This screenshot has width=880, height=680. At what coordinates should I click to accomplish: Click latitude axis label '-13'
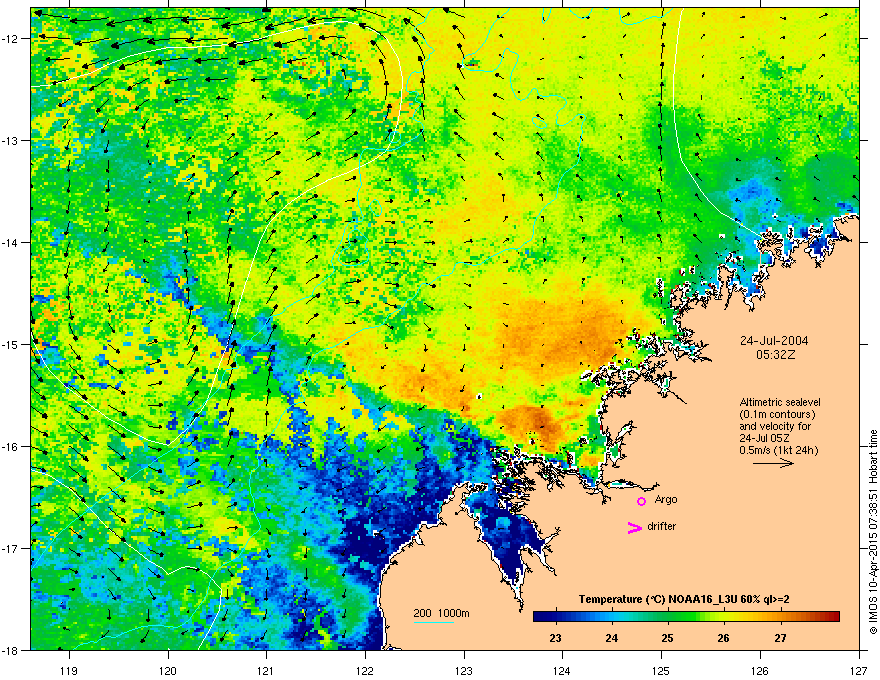(11, 140)
